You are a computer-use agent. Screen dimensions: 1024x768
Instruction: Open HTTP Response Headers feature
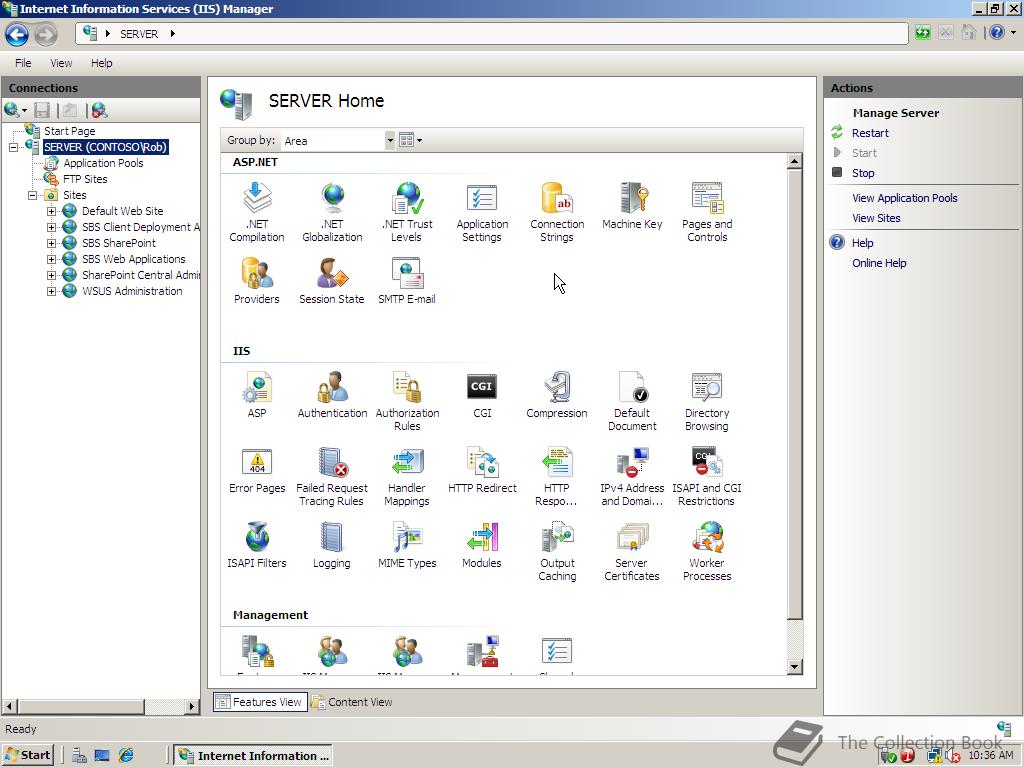point(557,477)
